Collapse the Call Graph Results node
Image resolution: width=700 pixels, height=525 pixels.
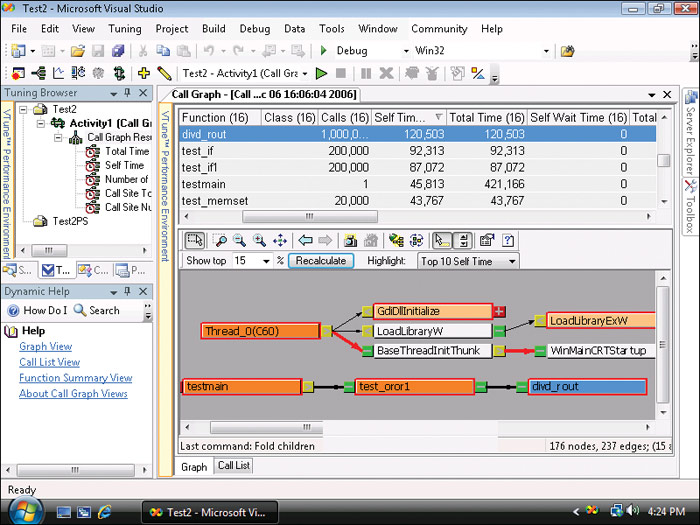point(58,138)
